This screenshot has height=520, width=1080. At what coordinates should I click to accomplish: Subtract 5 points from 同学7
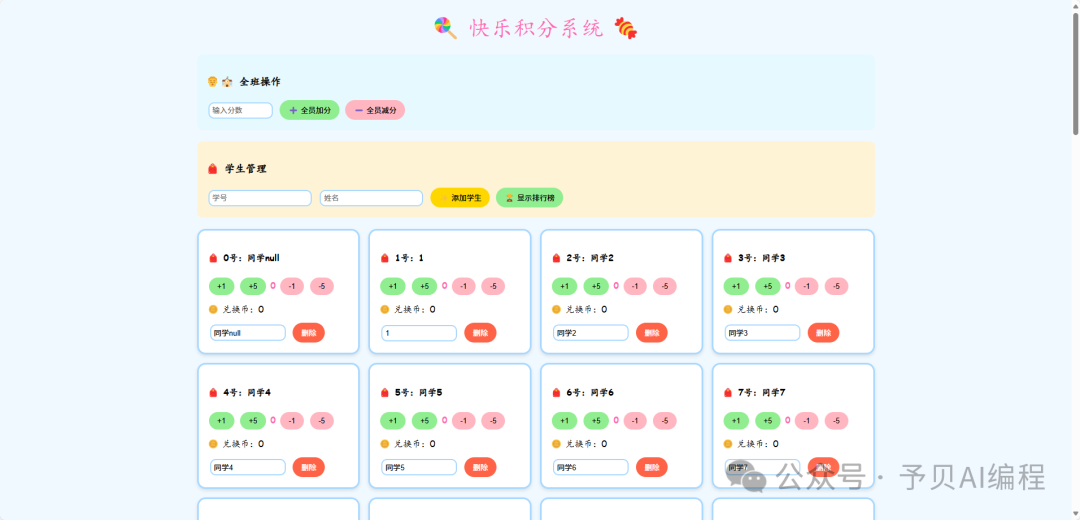tap(837, 420)
